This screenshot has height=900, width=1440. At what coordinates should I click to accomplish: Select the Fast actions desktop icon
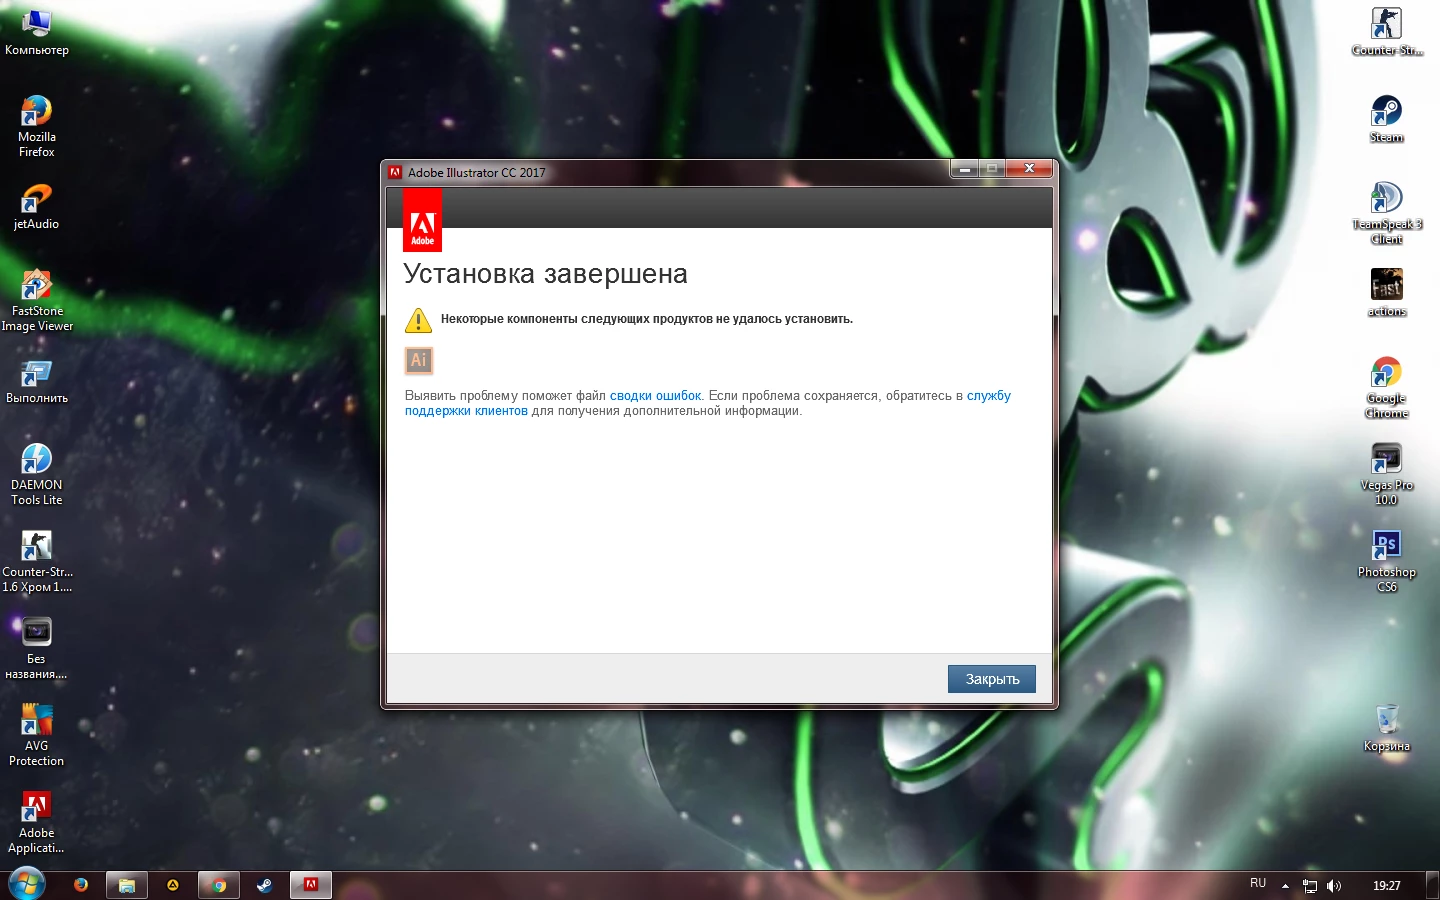click(1387, 293)
